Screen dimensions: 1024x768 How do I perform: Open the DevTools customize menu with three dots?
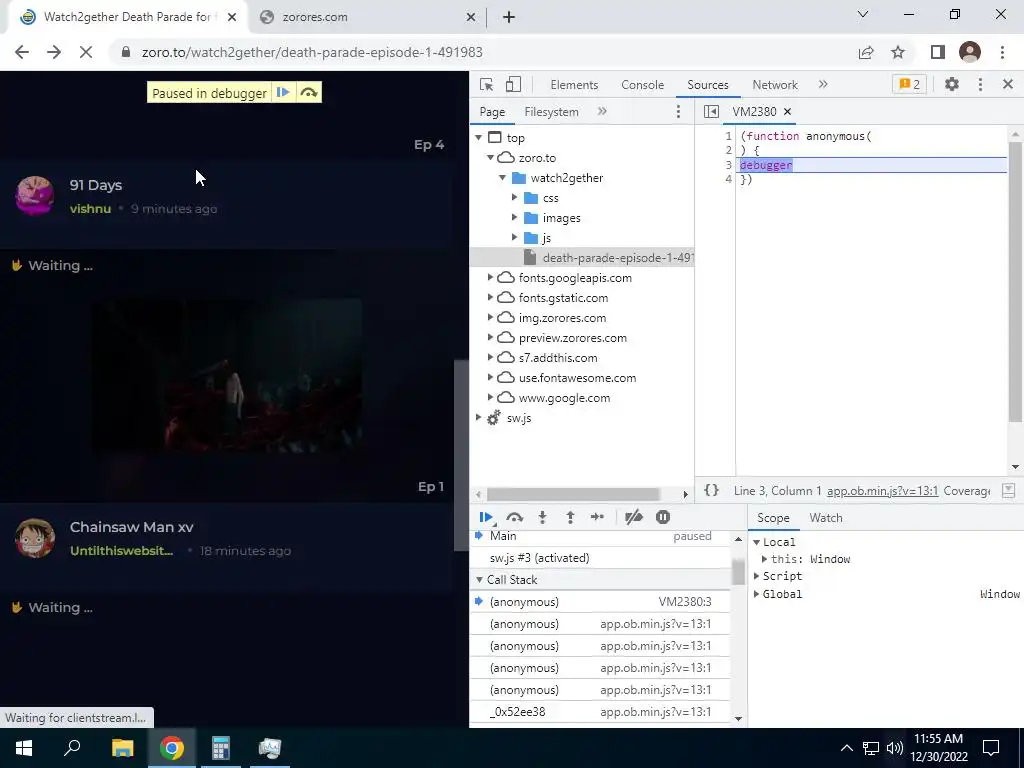click(x=980, y=84)
